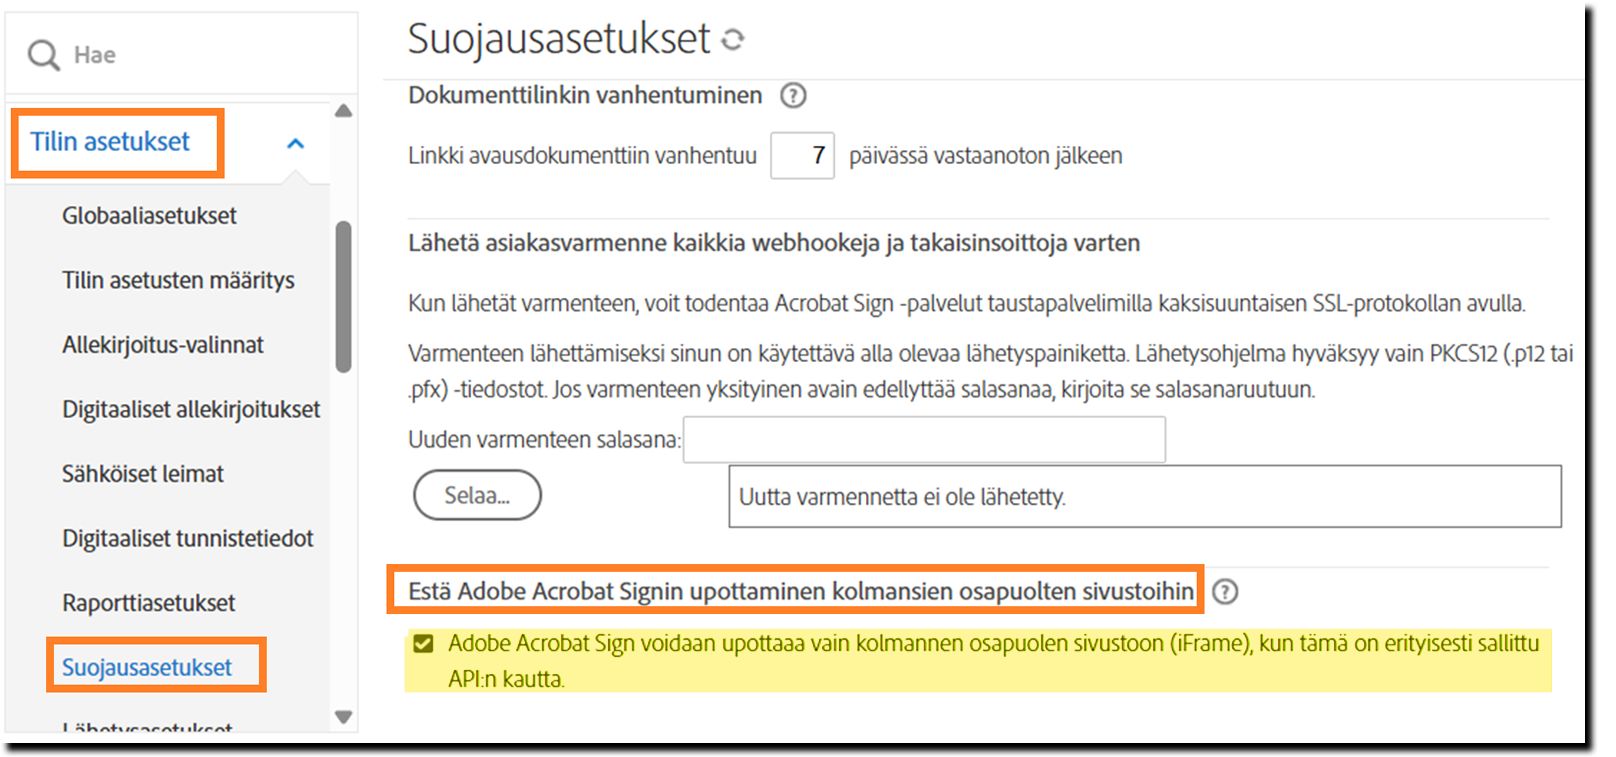Click the sidebar scroll up arrow
1616x757 pixels.
coord(344,111)
